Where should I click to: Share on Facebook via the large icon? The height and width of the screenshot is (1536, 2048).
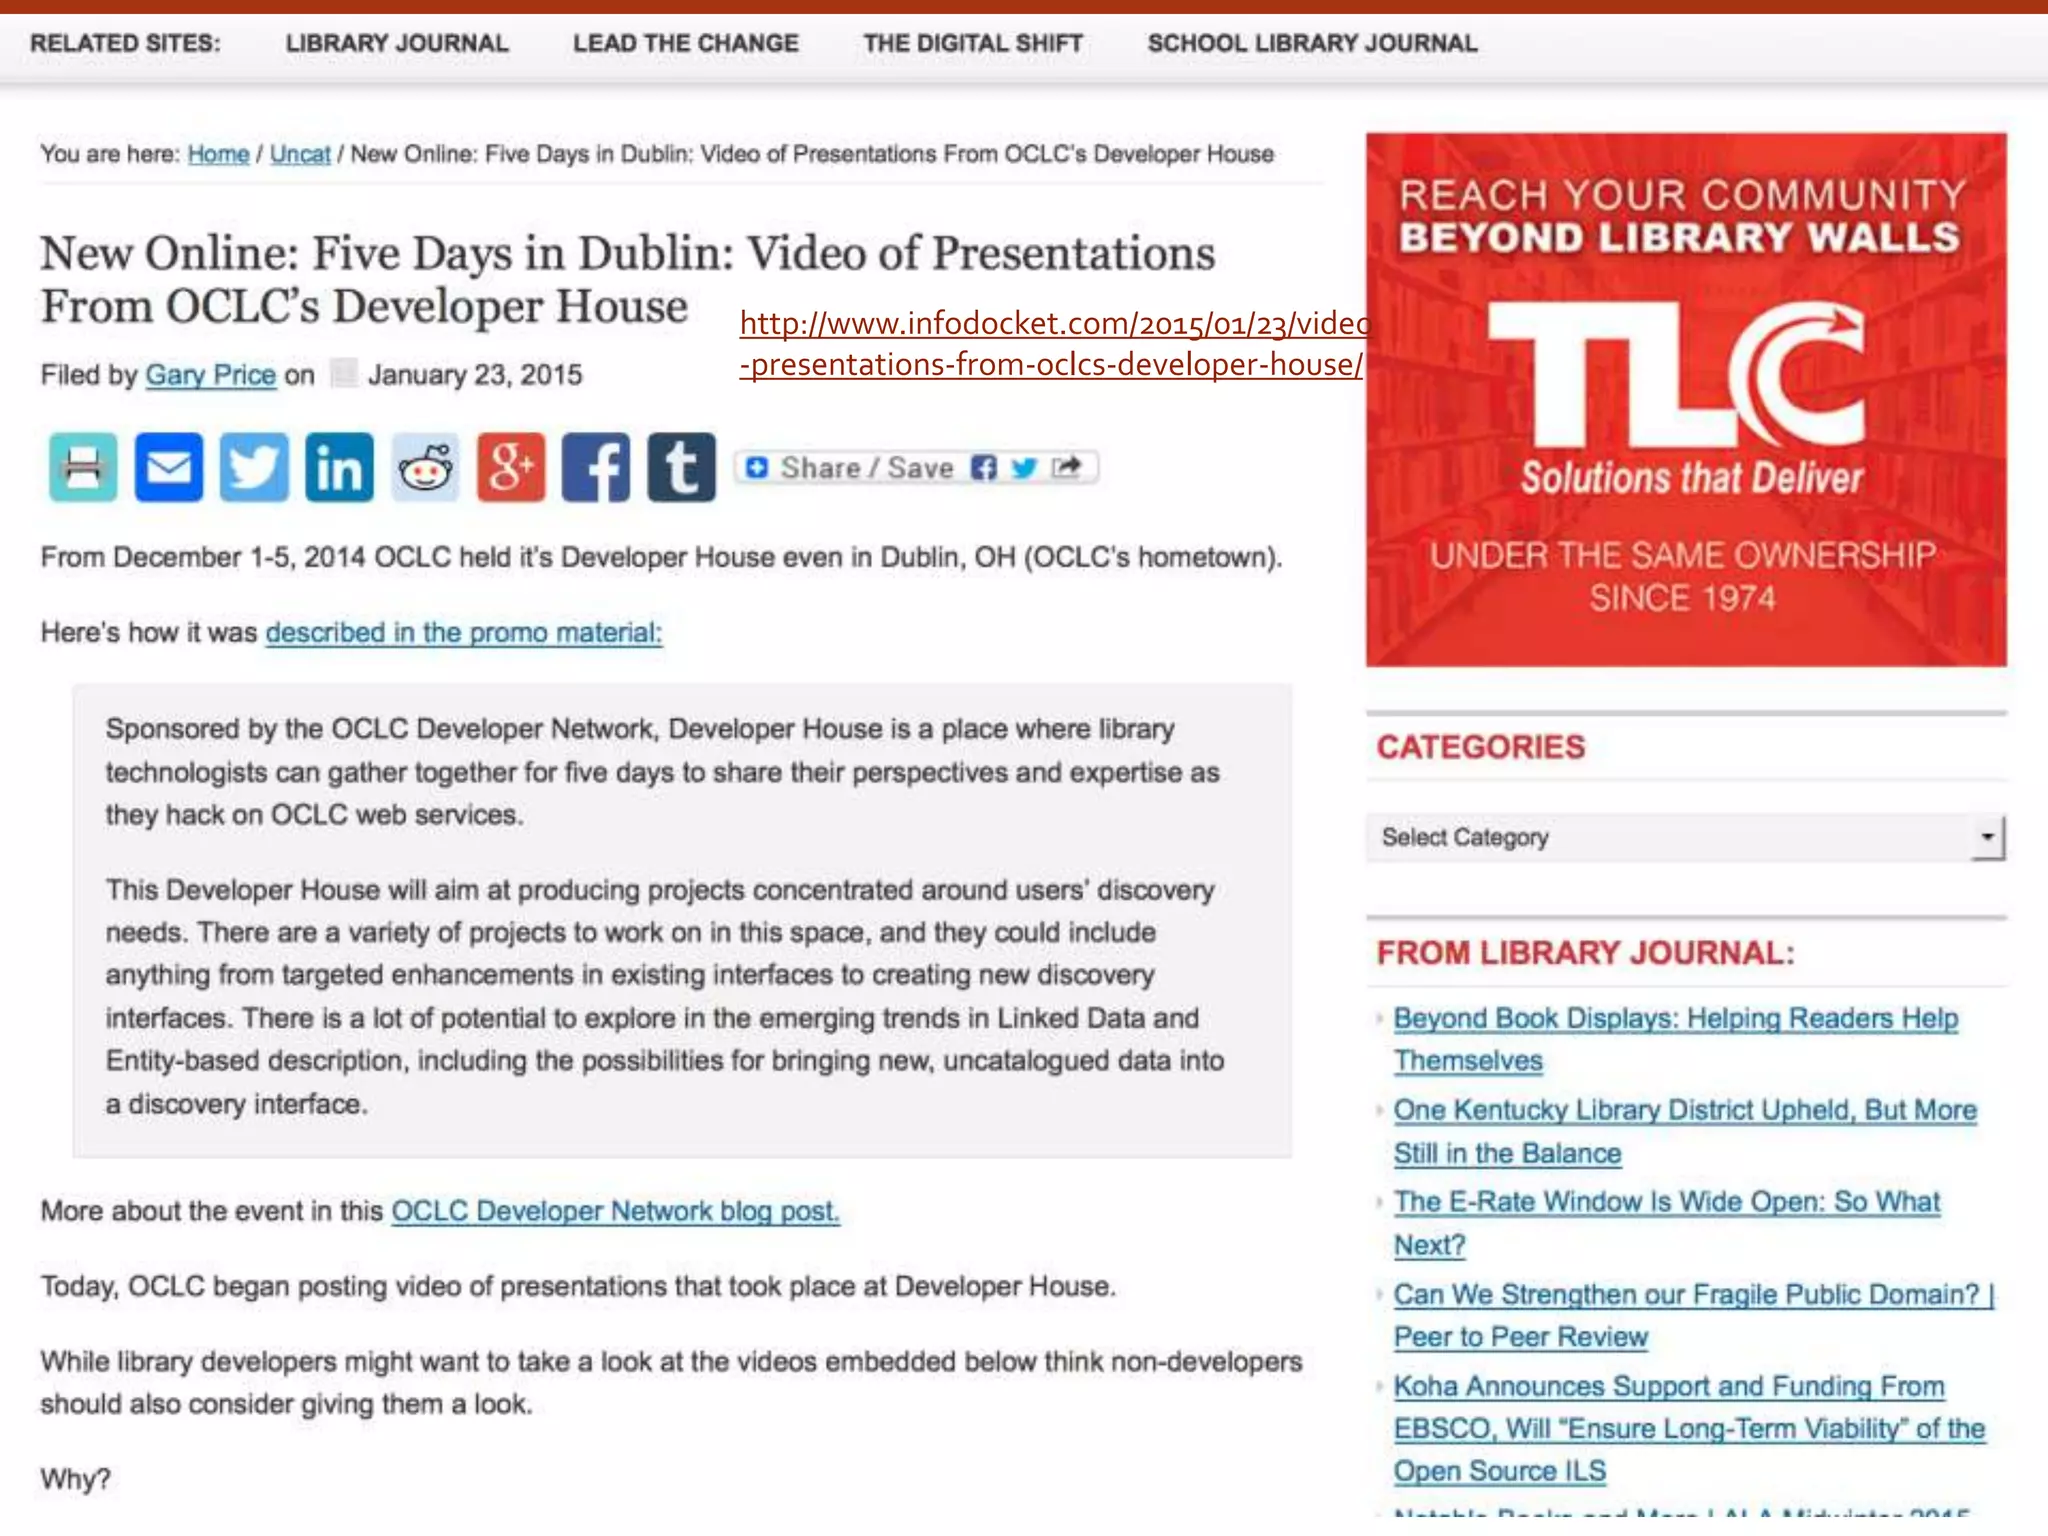click(596, 467)
